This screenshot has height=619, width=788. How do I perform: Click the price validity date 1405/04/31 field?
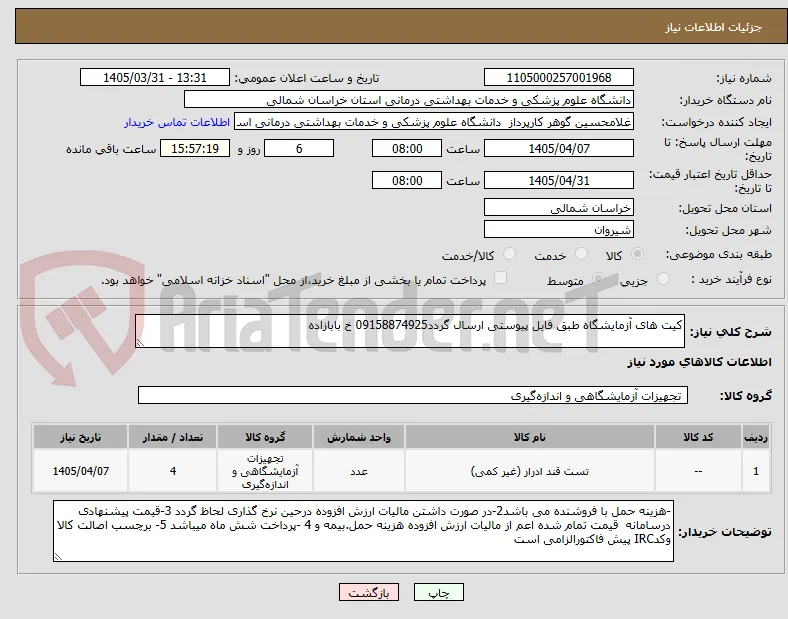click(x=559, y=180)
